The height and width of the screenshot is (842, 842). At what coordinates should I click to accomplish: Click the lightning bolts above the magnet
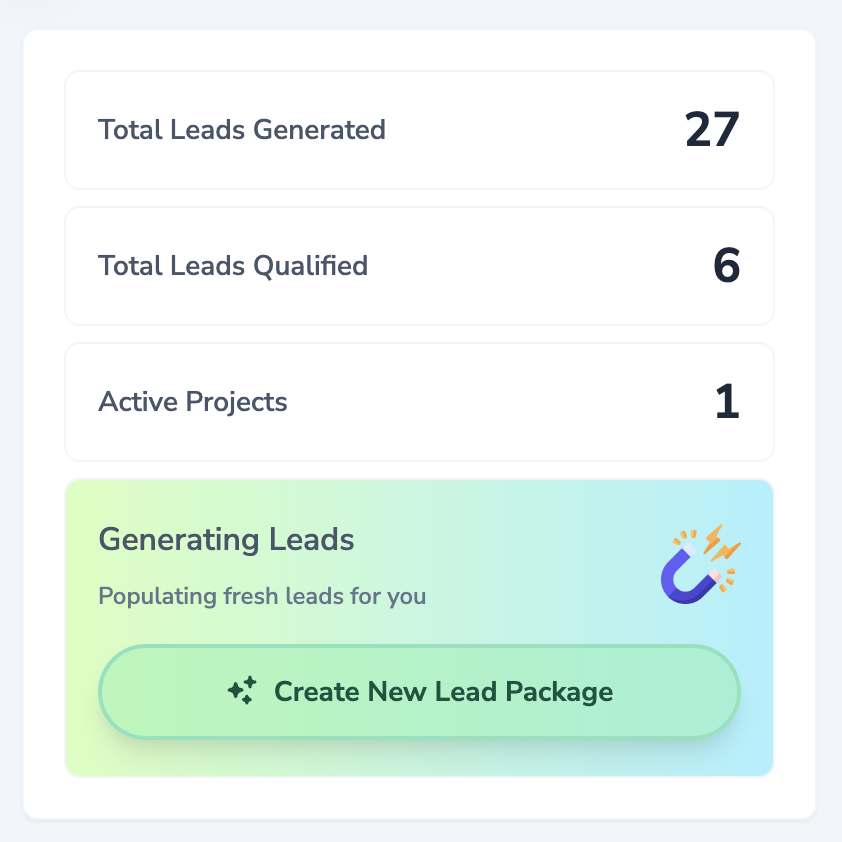click(x=721, y=543)
